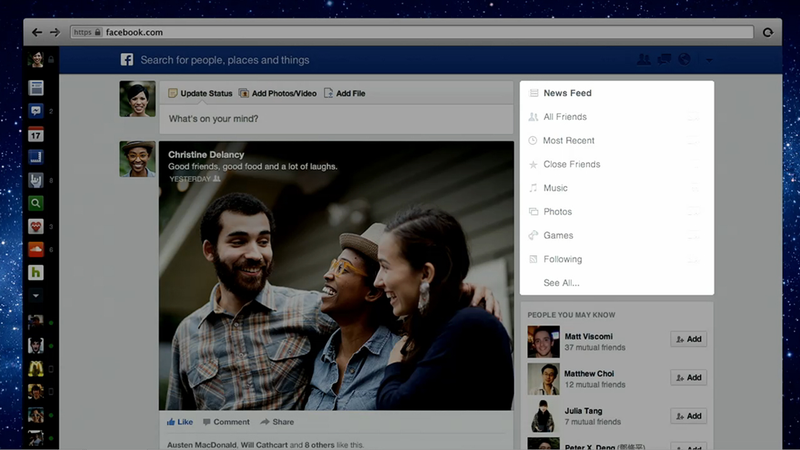Screen dimensions: 800x450
Task: Open Matthew Choi's profile picture
Action: pyautogui.click(x=543, y=379)
